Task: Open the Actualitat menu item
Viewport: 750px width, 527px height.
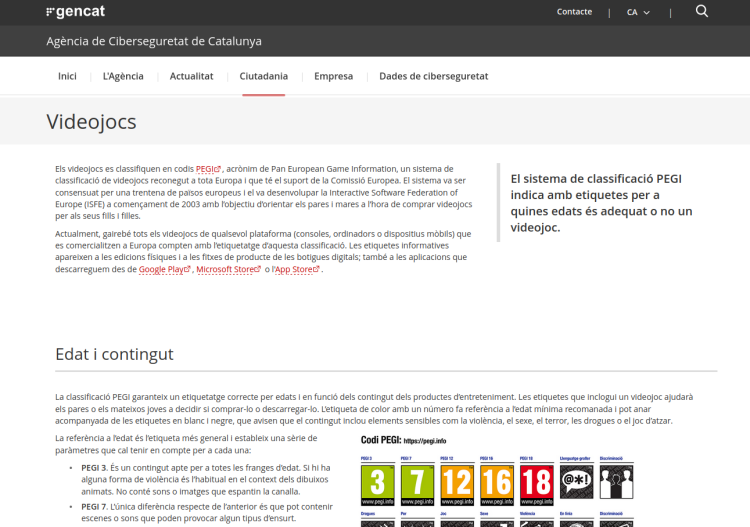Action: pos(191,76)
